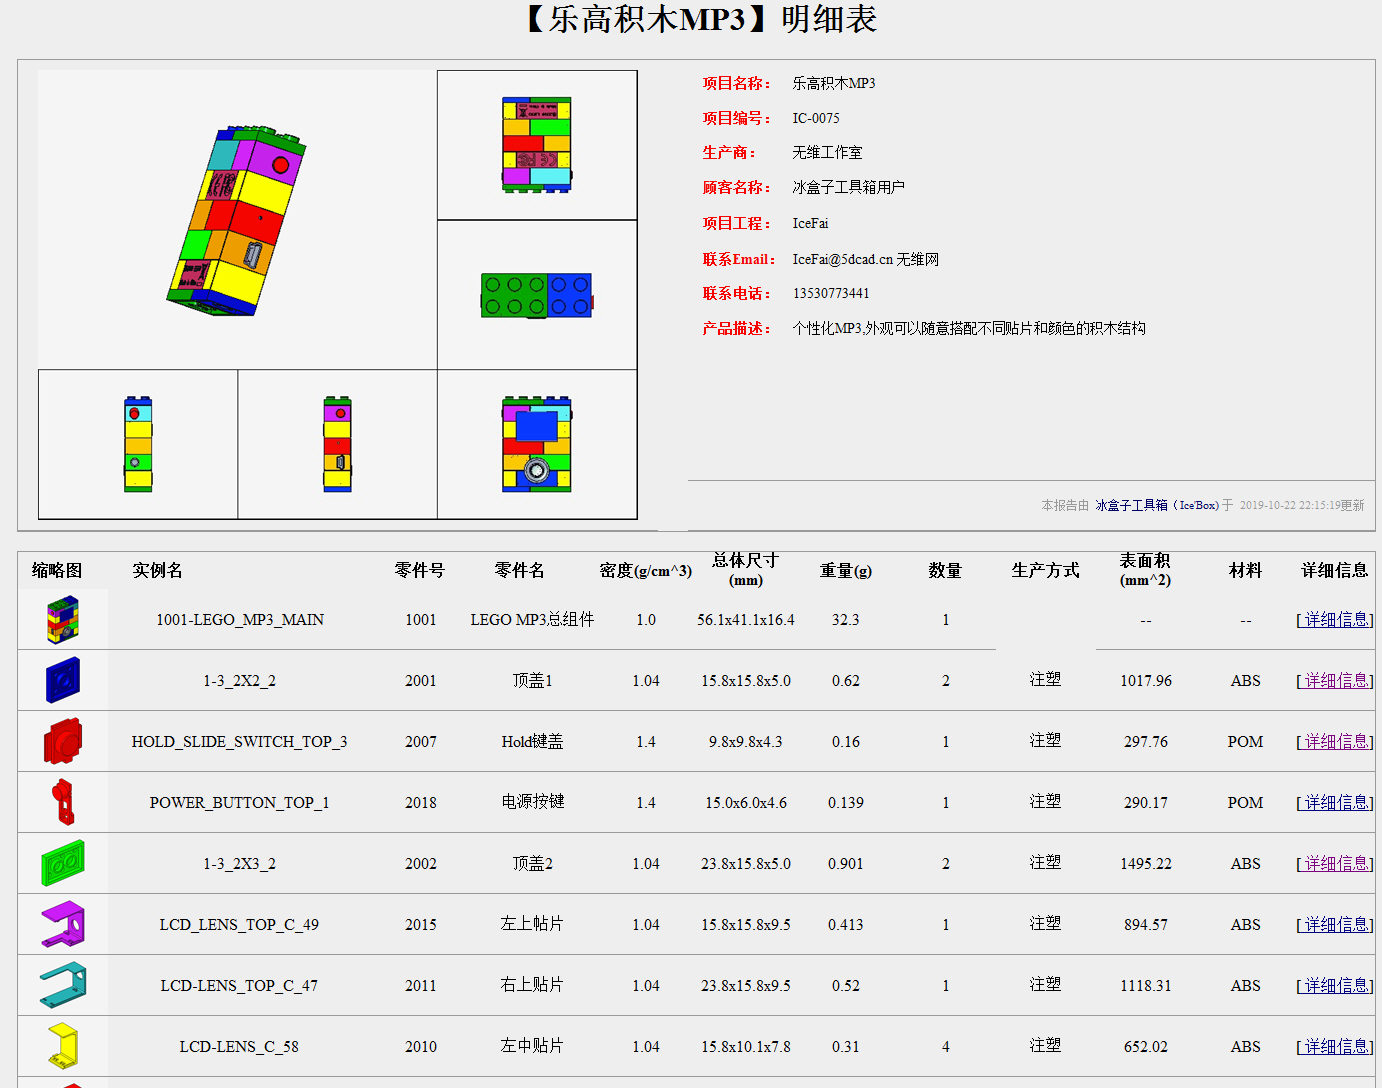Click the 零件号 column header
Viewport: 1382px width, 1088px height.
pos(420,570)
